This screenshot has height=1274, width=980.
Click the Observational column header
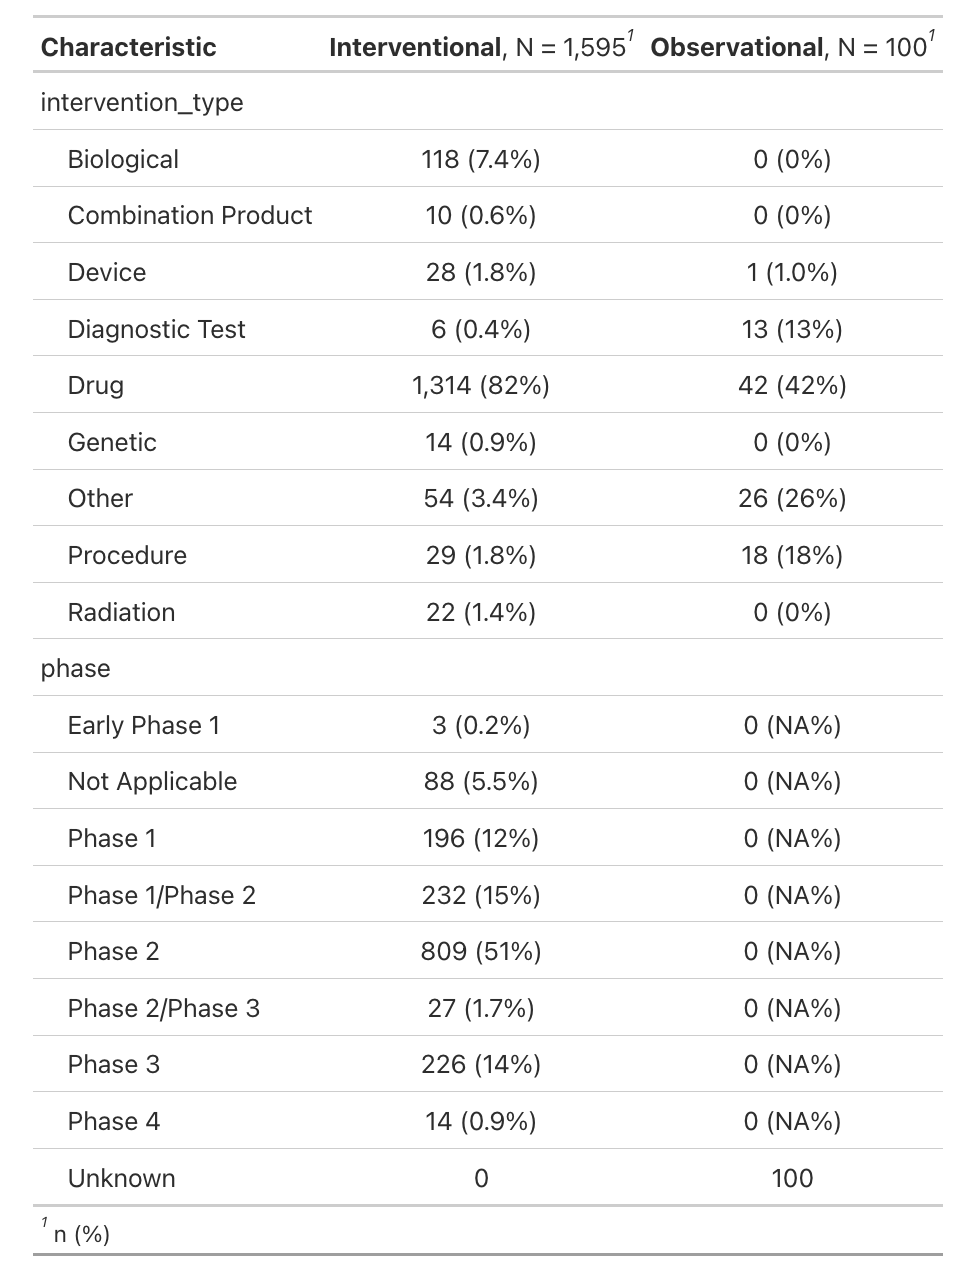click(x=791, y=47)
